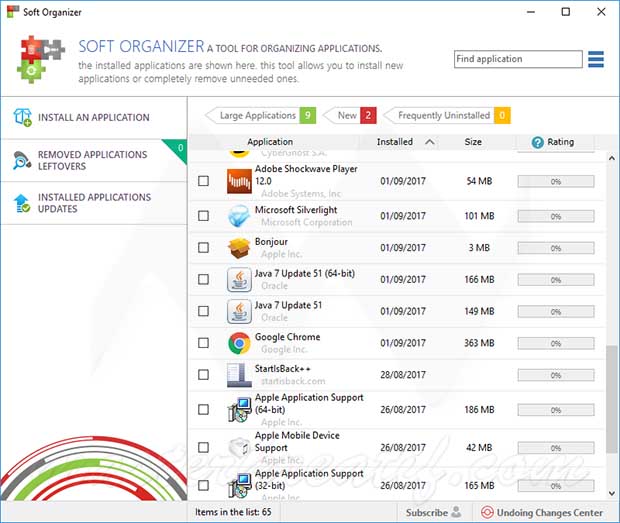Open the hamburger menu icon
The height and width of the screenshot is (523, 620).
[595, 59]
